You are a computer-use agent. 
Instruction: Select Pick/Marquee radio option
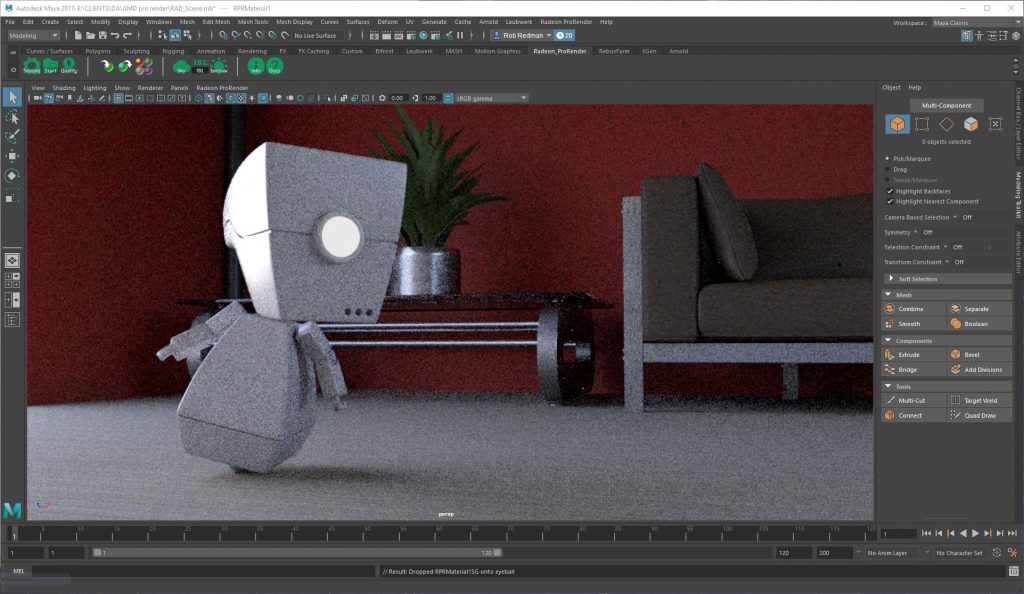[887, 159]
